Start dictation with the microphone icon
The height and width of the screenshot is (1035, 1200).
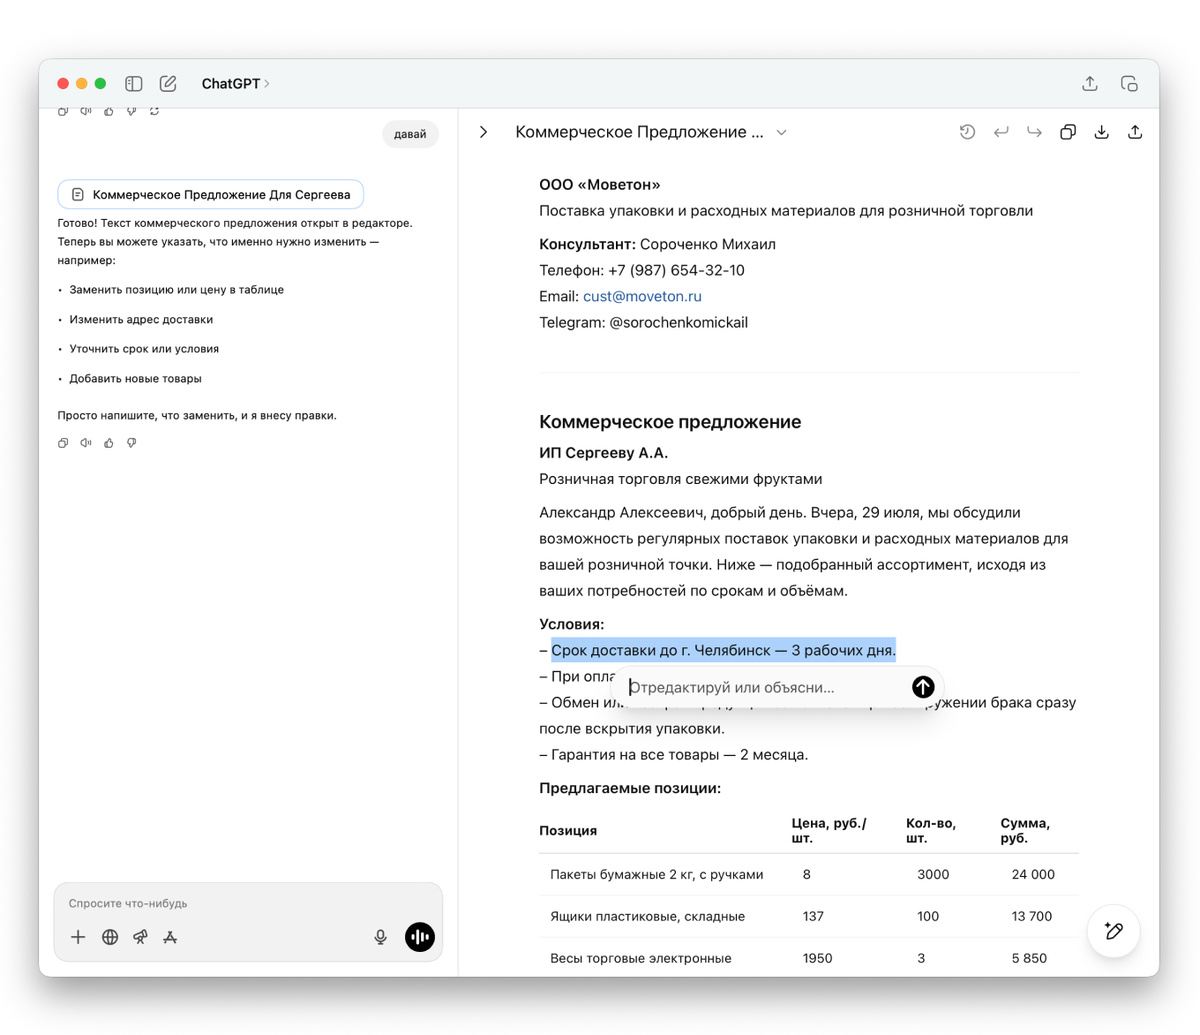coord(380,937)
